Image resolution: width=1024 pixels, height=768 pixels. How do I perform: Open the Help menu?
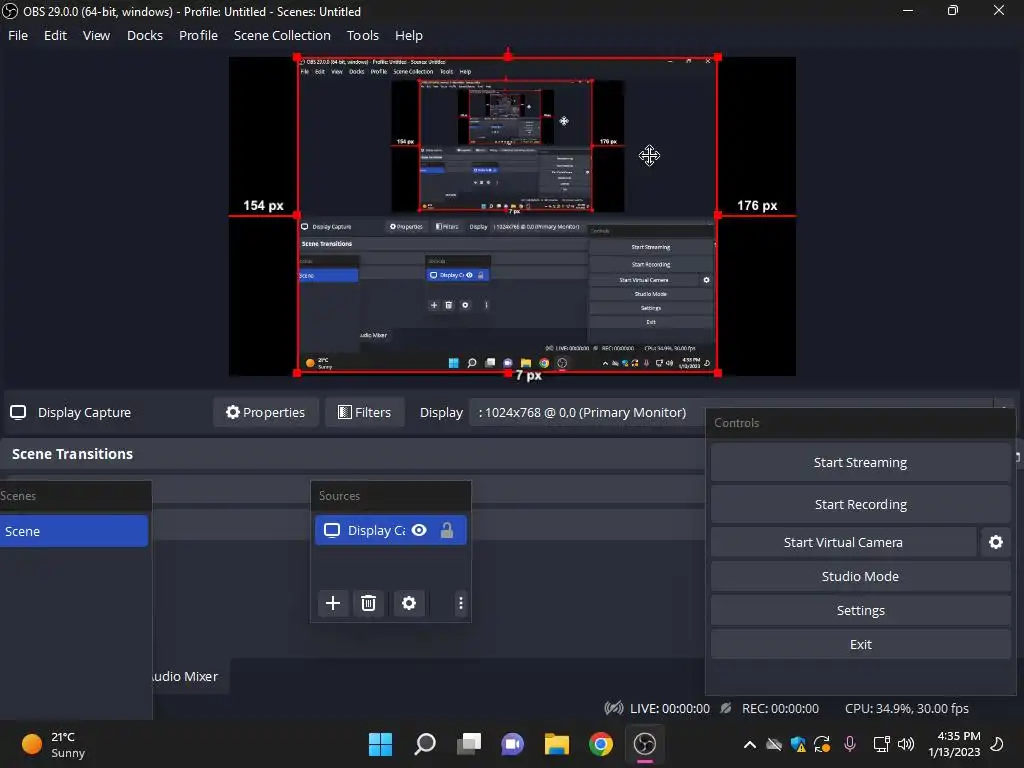(408, 35)
